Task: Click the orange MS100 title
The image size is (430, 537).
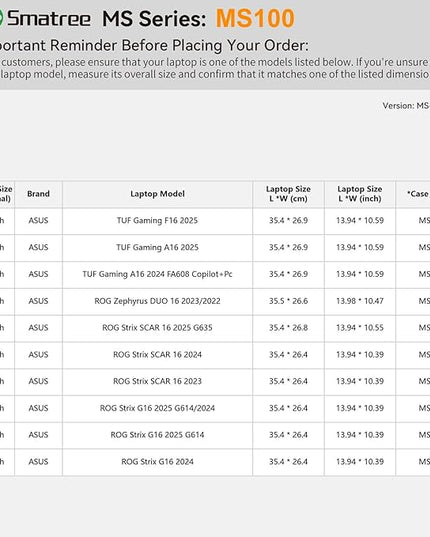Action: coord(255,18)
